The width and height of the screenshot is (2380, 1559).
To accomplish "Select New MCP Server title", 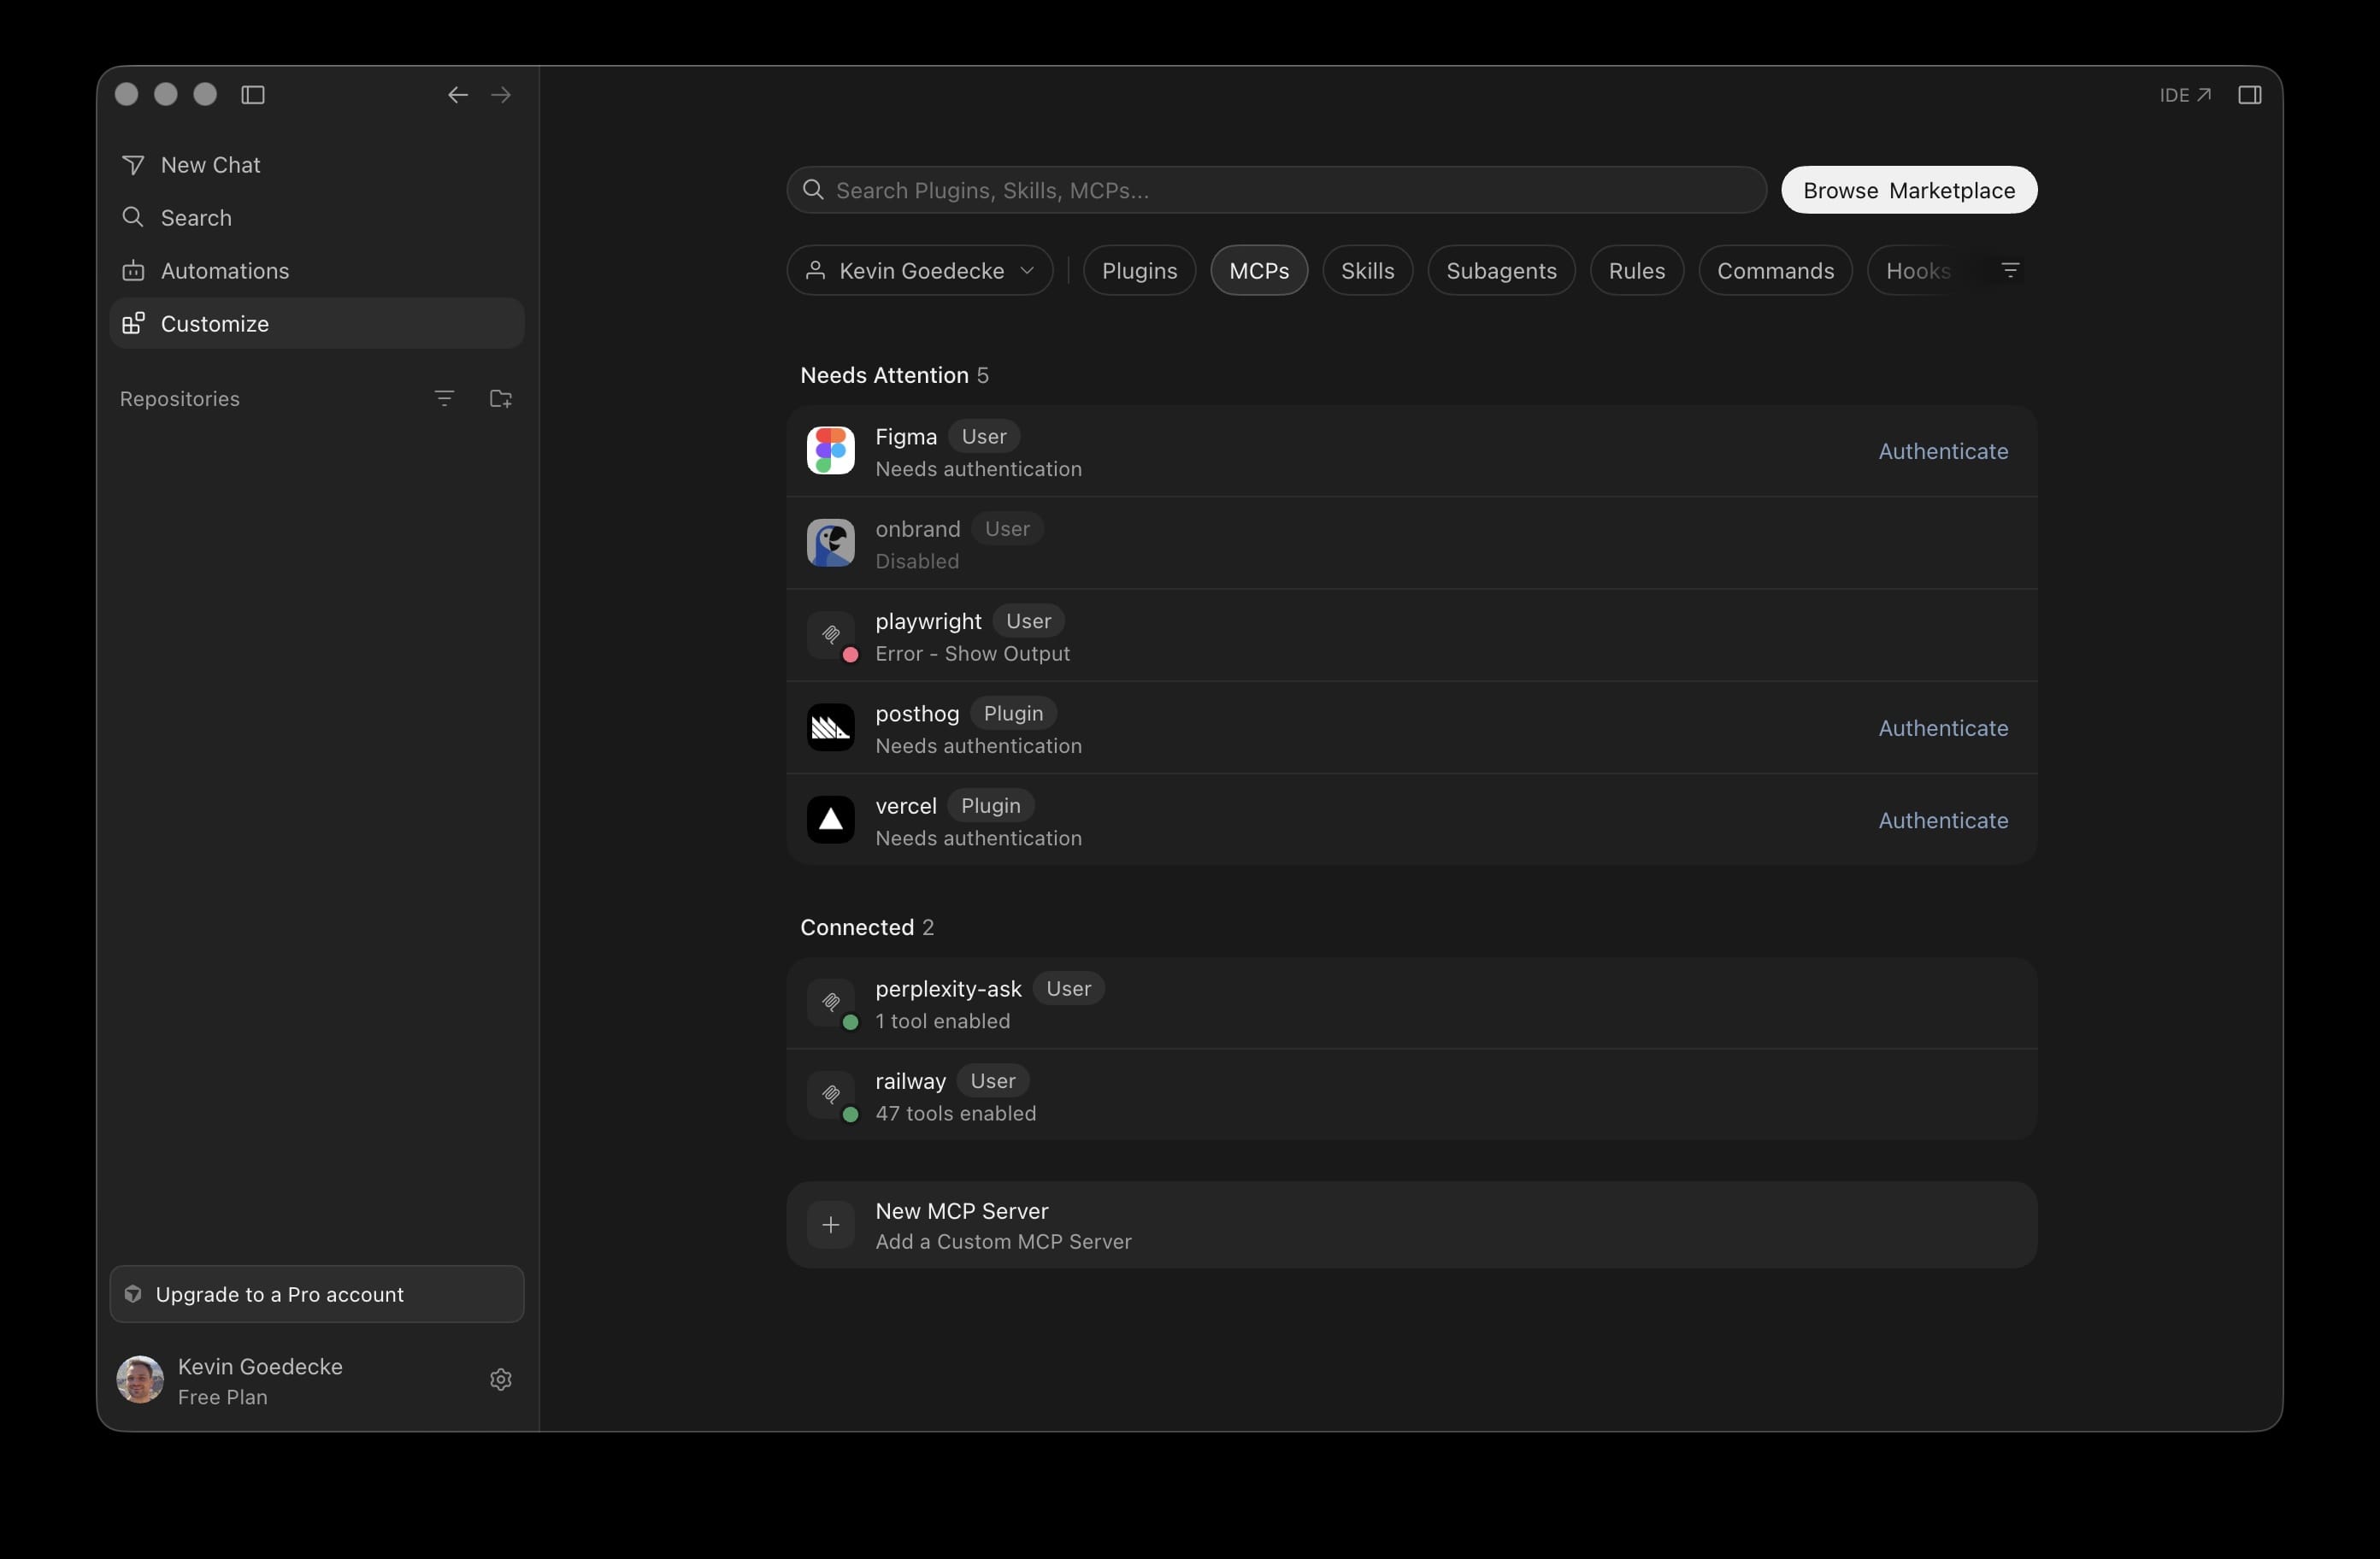I will click(961, 1210).
